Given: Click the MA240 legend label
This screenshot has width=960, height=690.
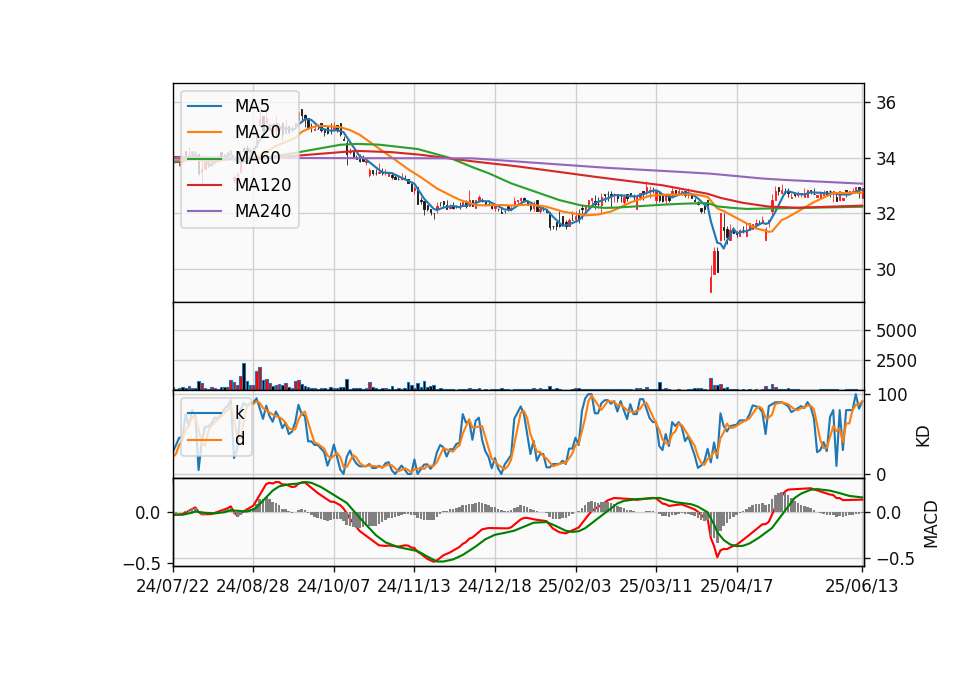Looking at the screenshot, I should coord(263,211).
